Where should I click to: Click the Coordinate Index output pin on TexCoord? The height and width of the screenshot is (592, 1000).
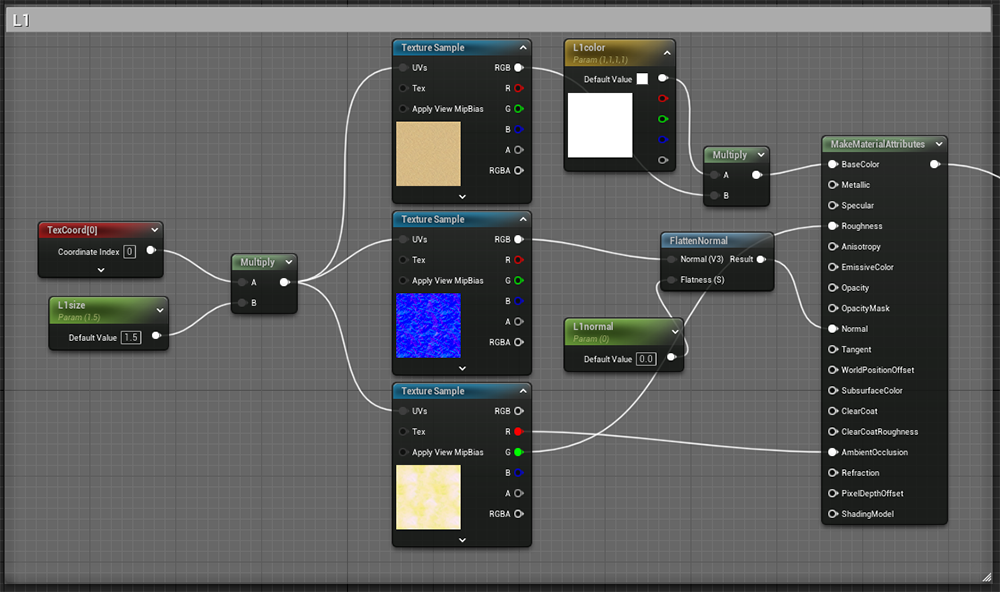(x=151, y=251)
